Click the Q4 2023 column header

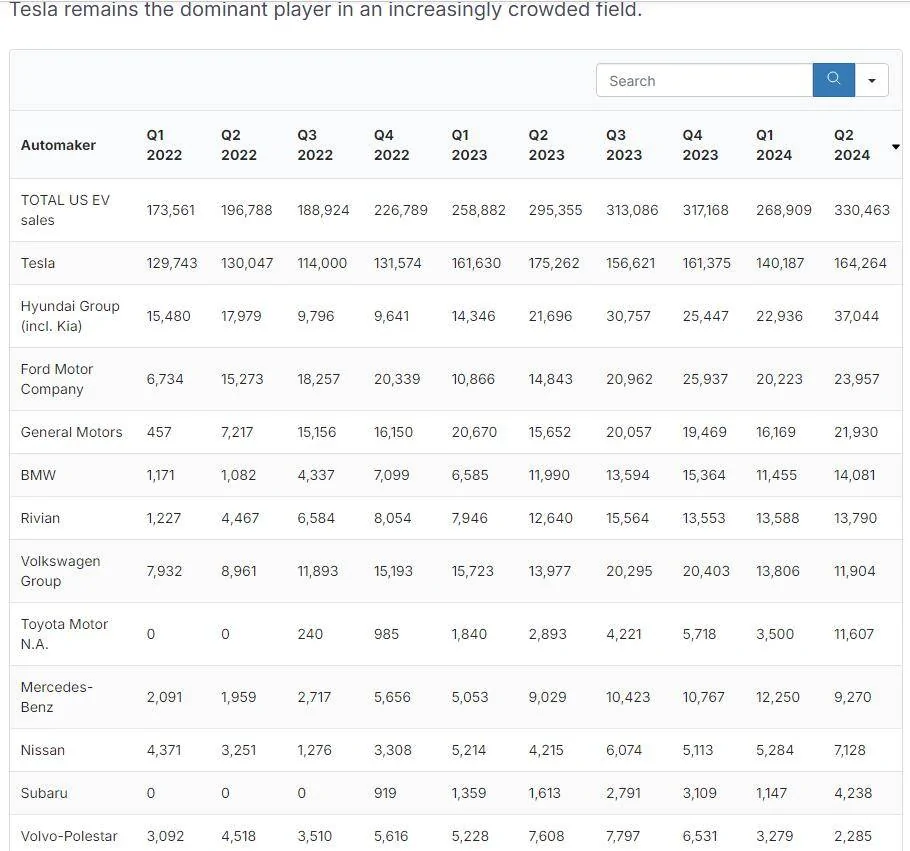(x=700, y=145)
